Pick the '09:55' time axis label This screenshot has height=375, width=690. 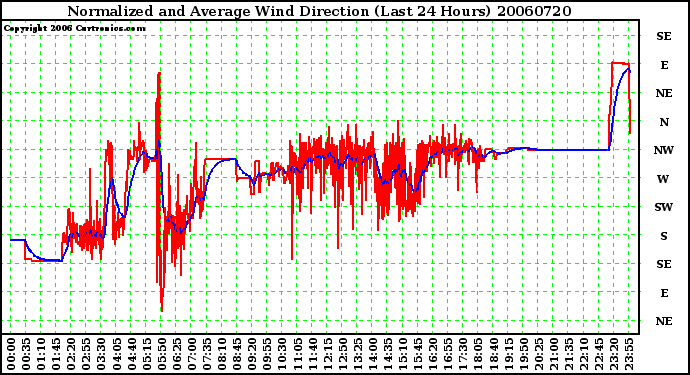[x=267, y=354]
